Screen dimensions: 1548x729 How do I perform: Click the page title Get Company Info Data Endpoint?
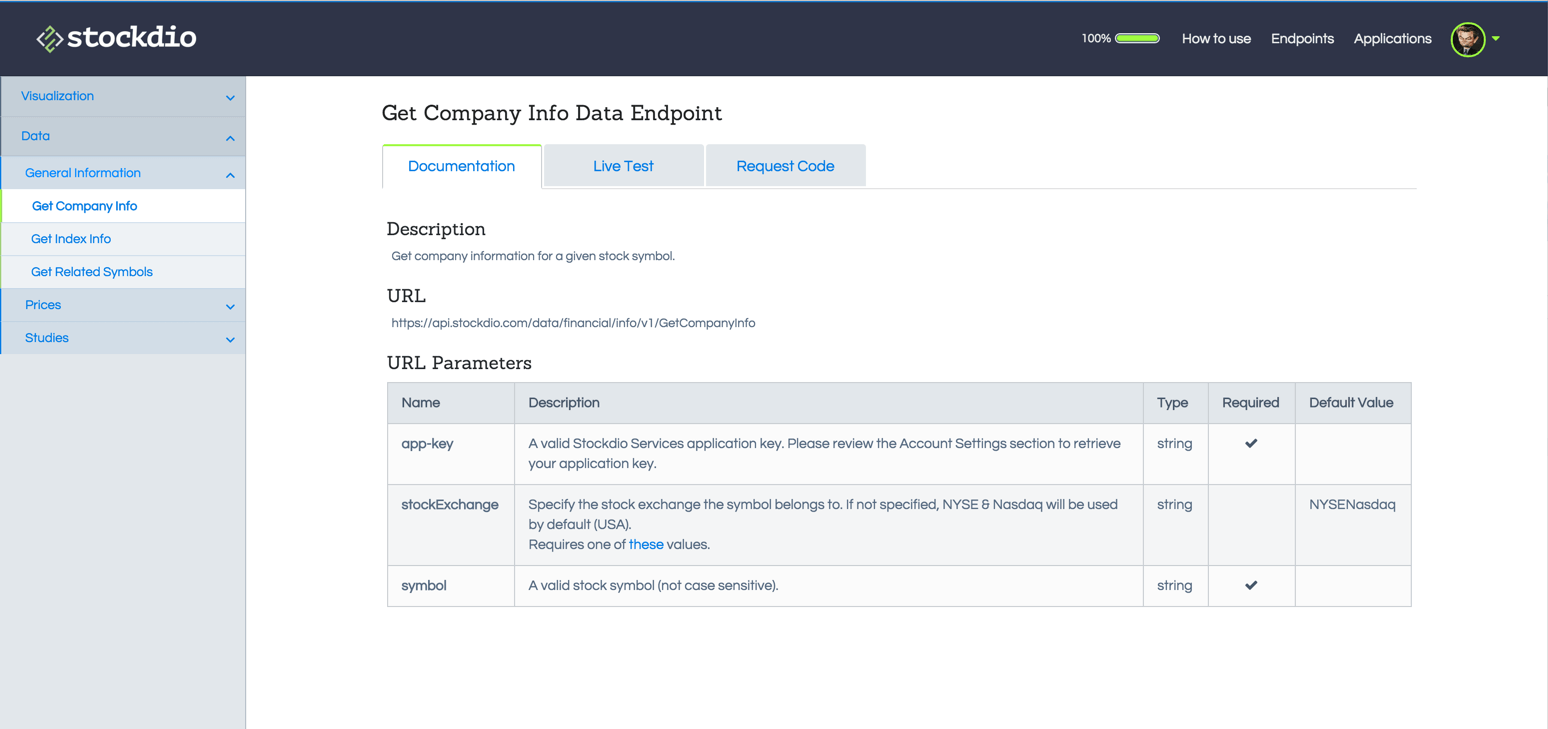click(552, 113)
